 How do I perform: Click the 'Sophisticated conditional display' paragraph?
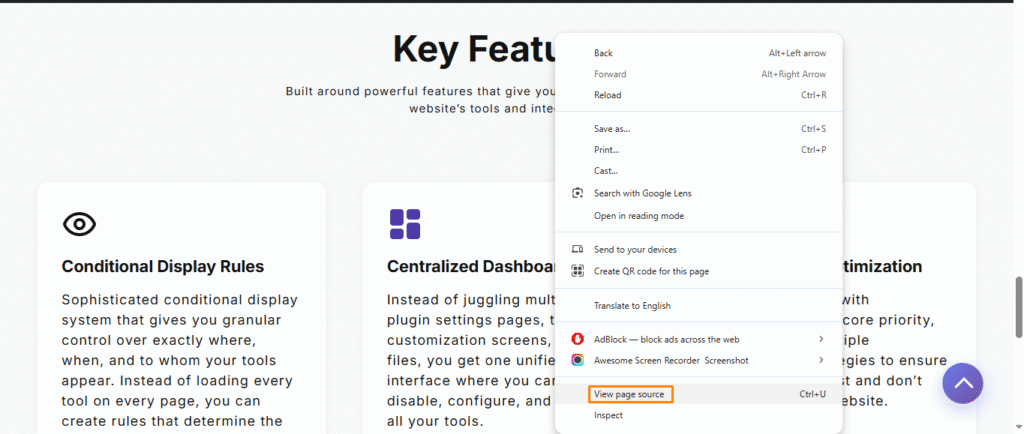coord(180,360)
